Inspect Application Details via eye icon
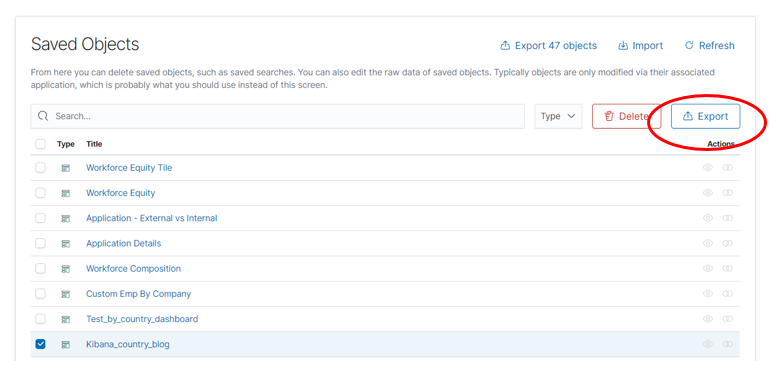This screenshot has height=372, width=776. pyautogui.click(x=708, y=243)
